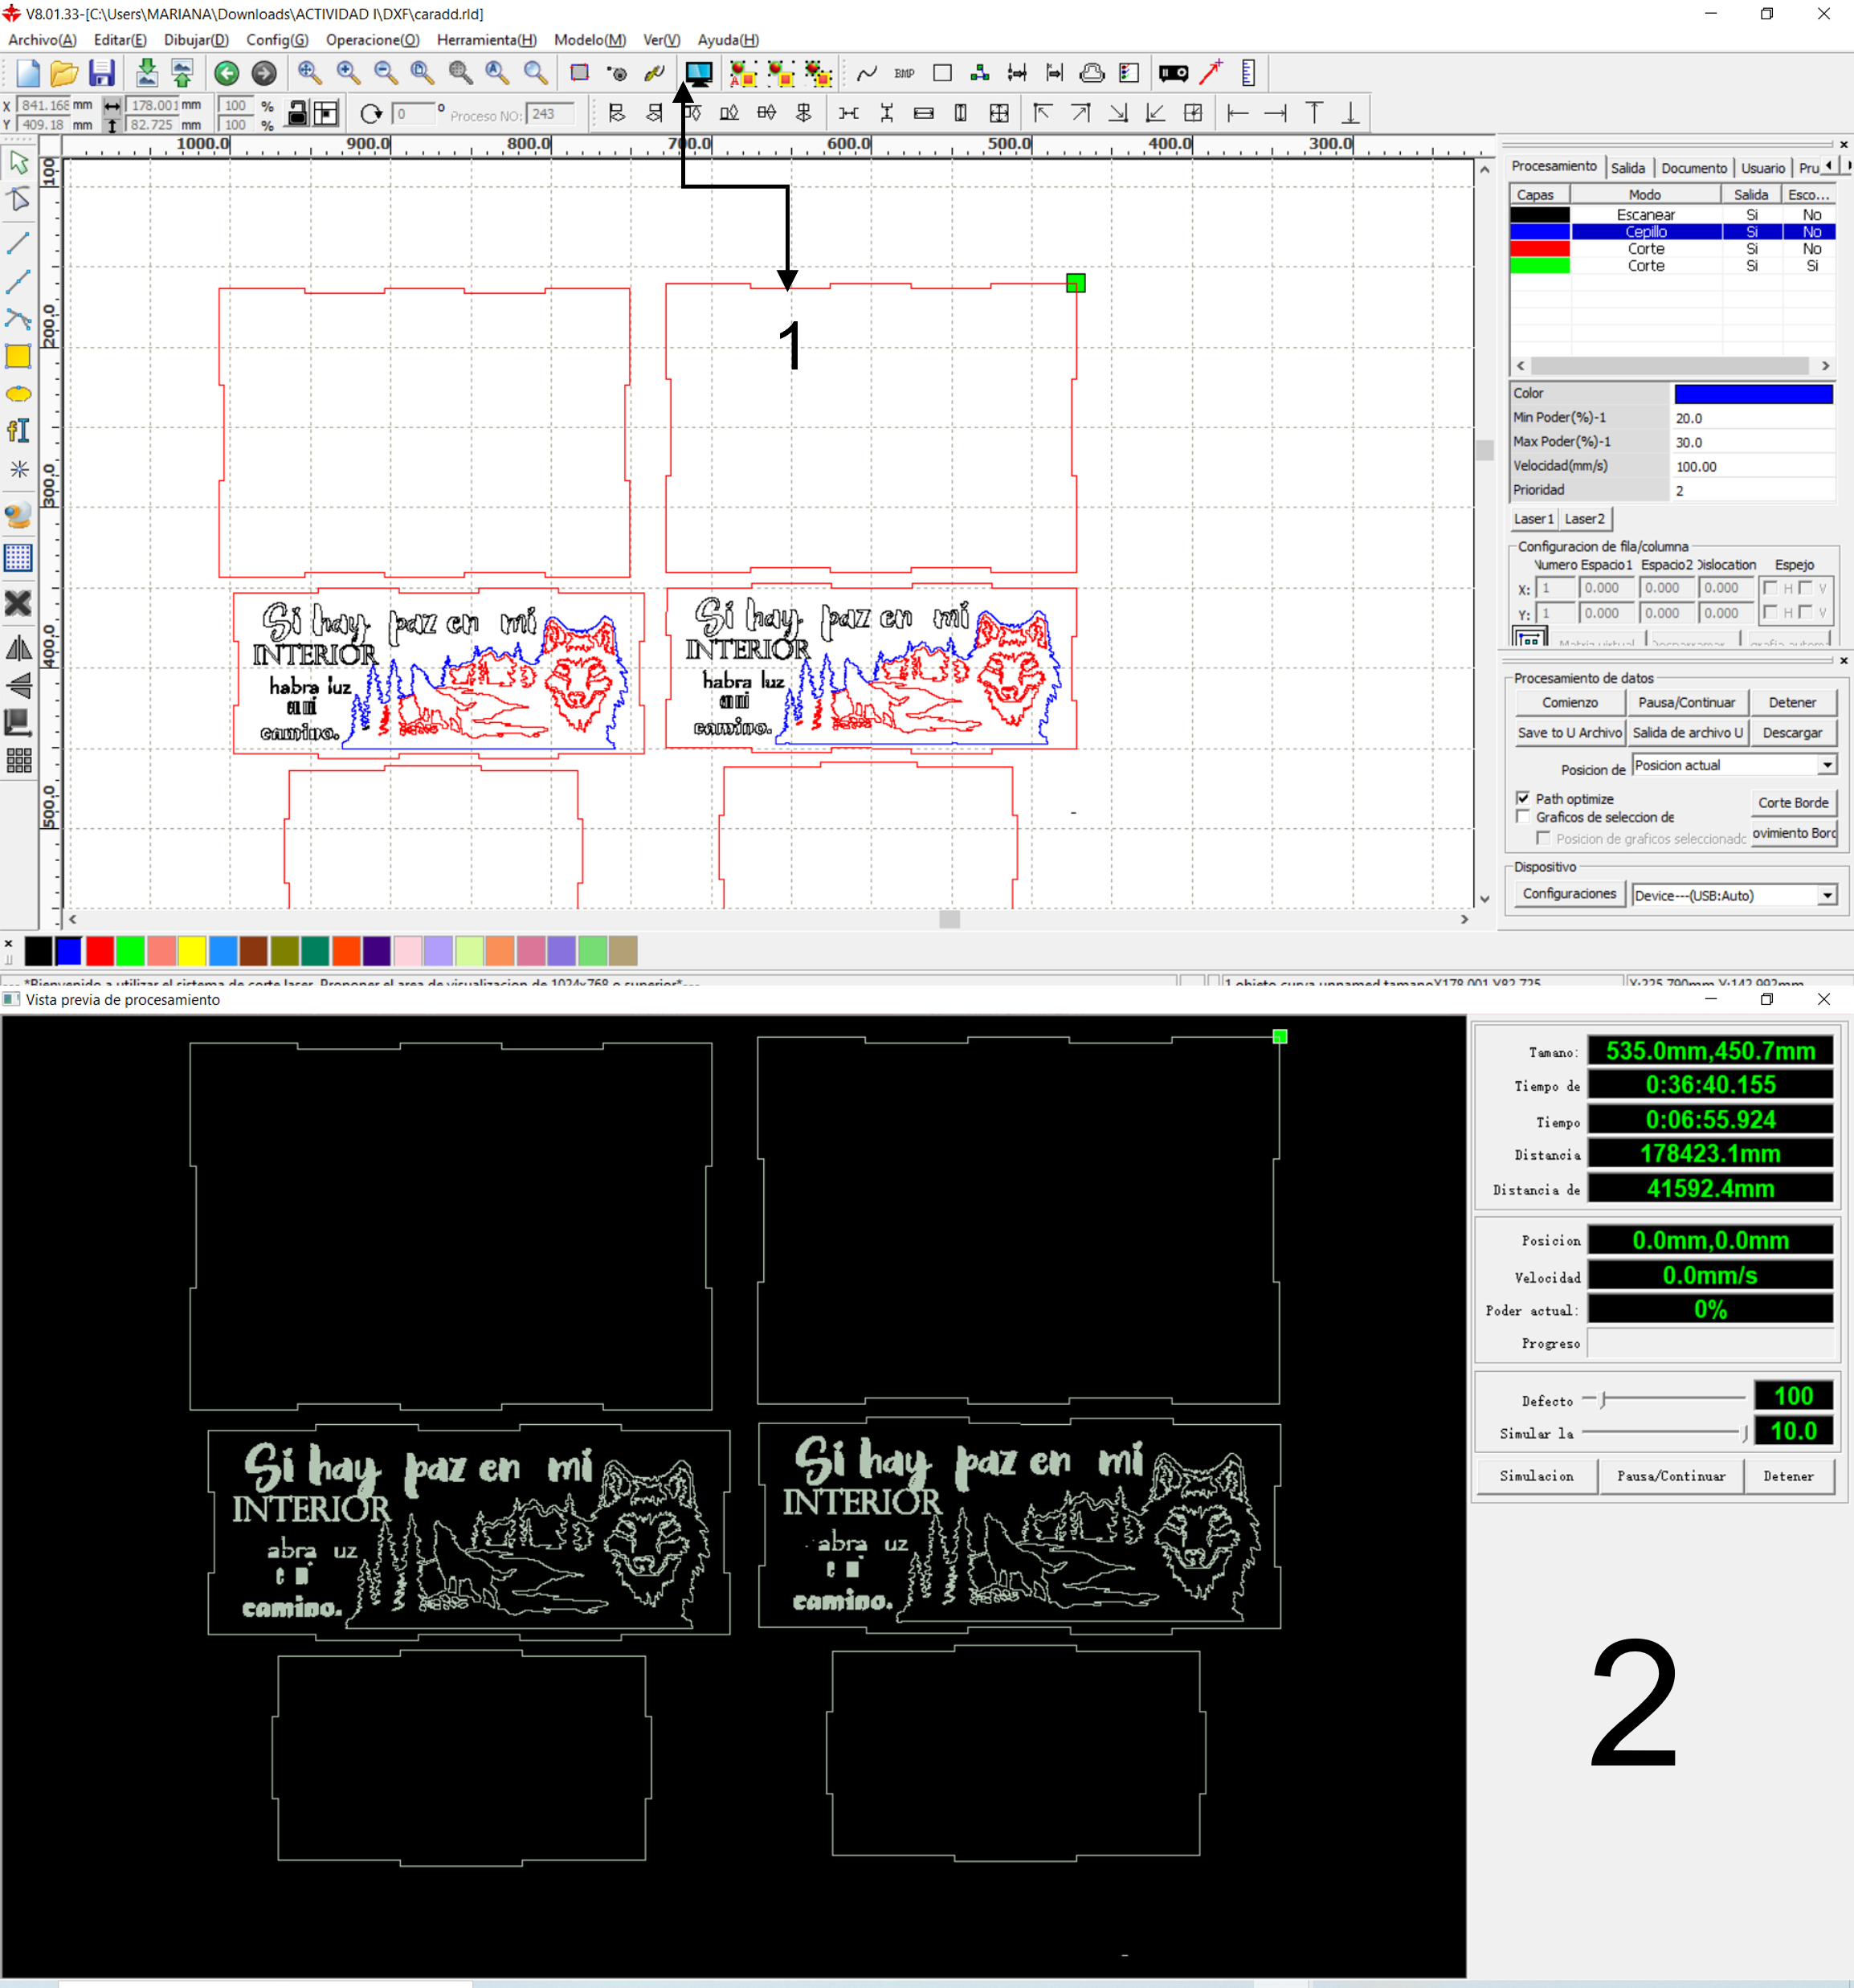Screen dimensions: 1854x1988
Task: Select the ellipse tool in left toolbar
Action: tap(18, 394)
